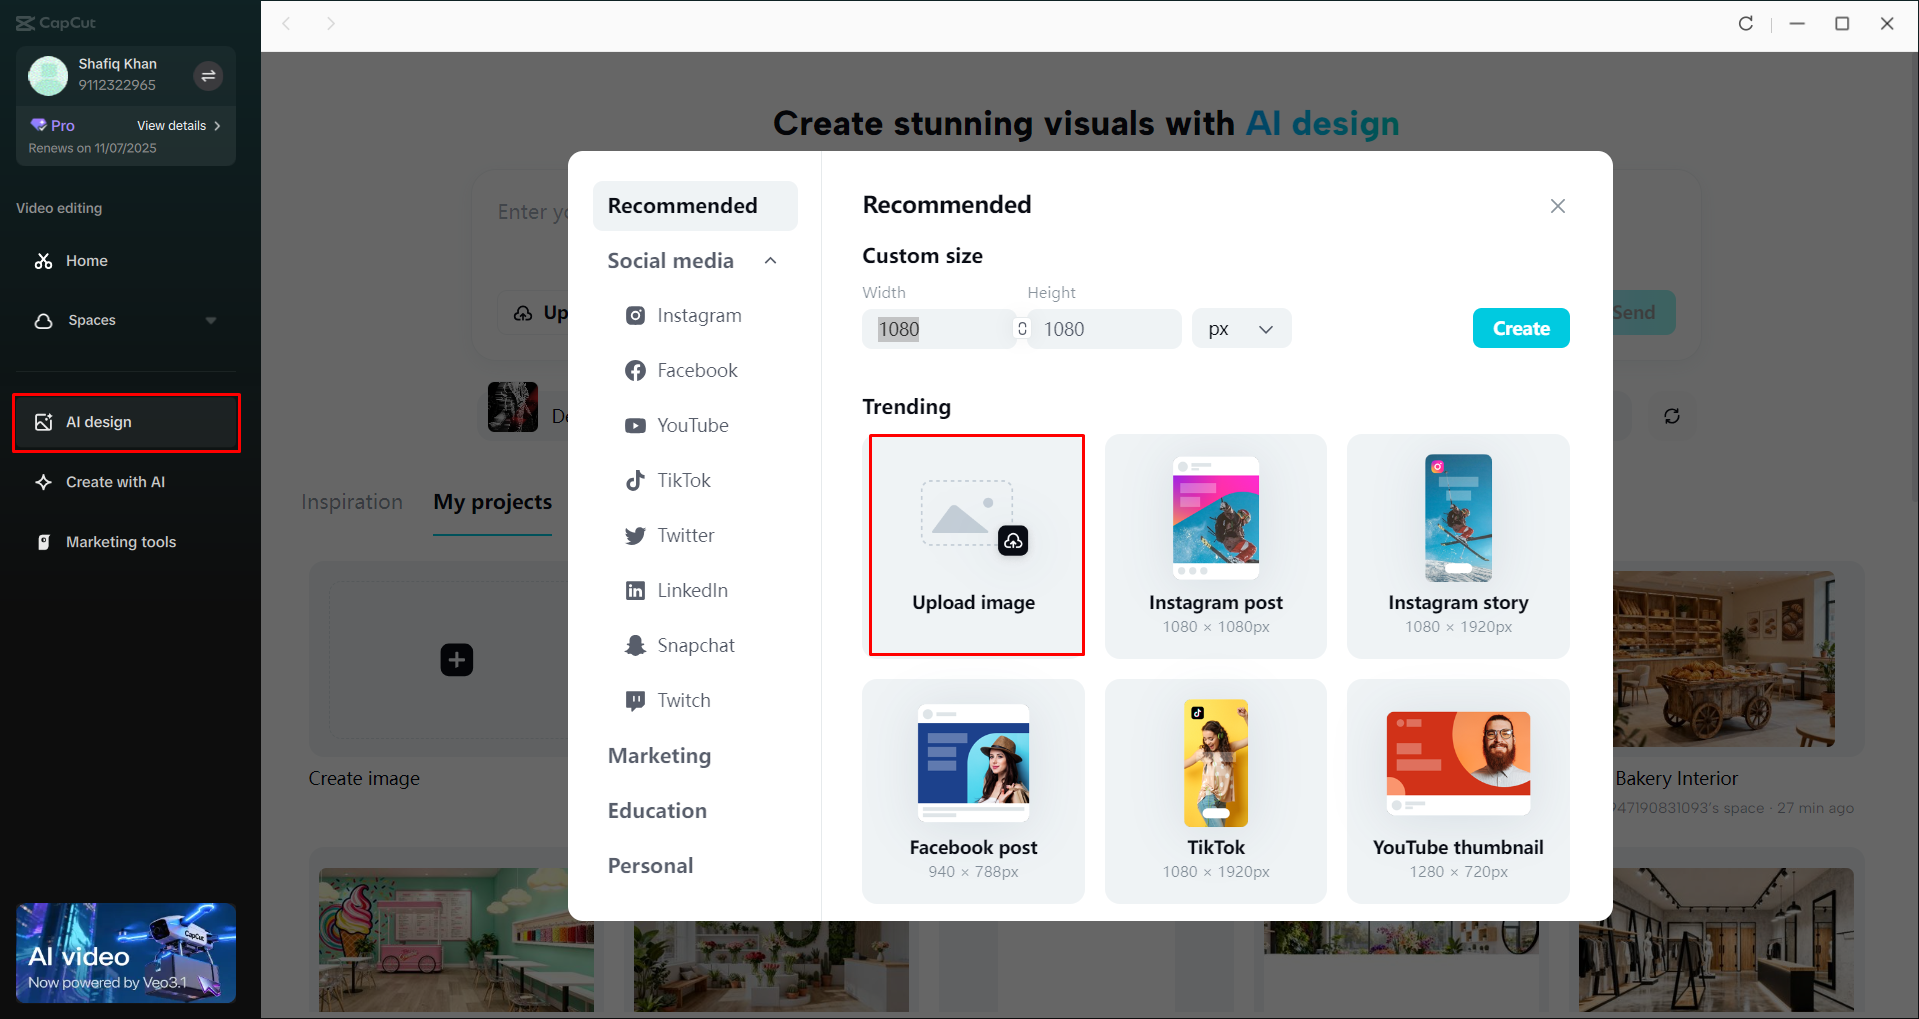This screenshot has width=1919, height=1019.
Task: Switch to the Inspiration tab
Action: (x=352, y=501)
